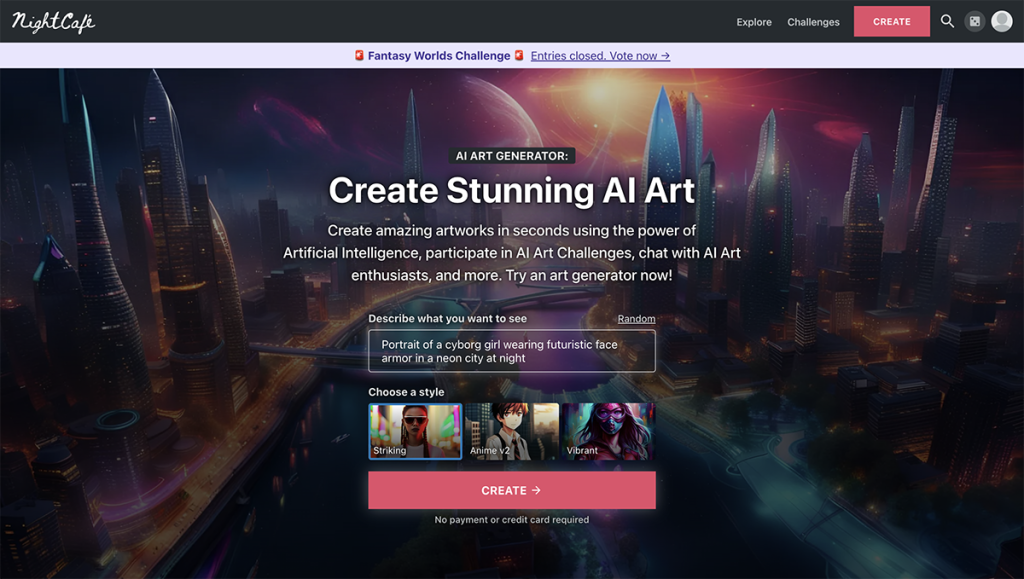Screen dimensions: 1024x579
Task: Click the fire emoji after the challenge title
Action: pyautogui.click(x=518, y=56)
